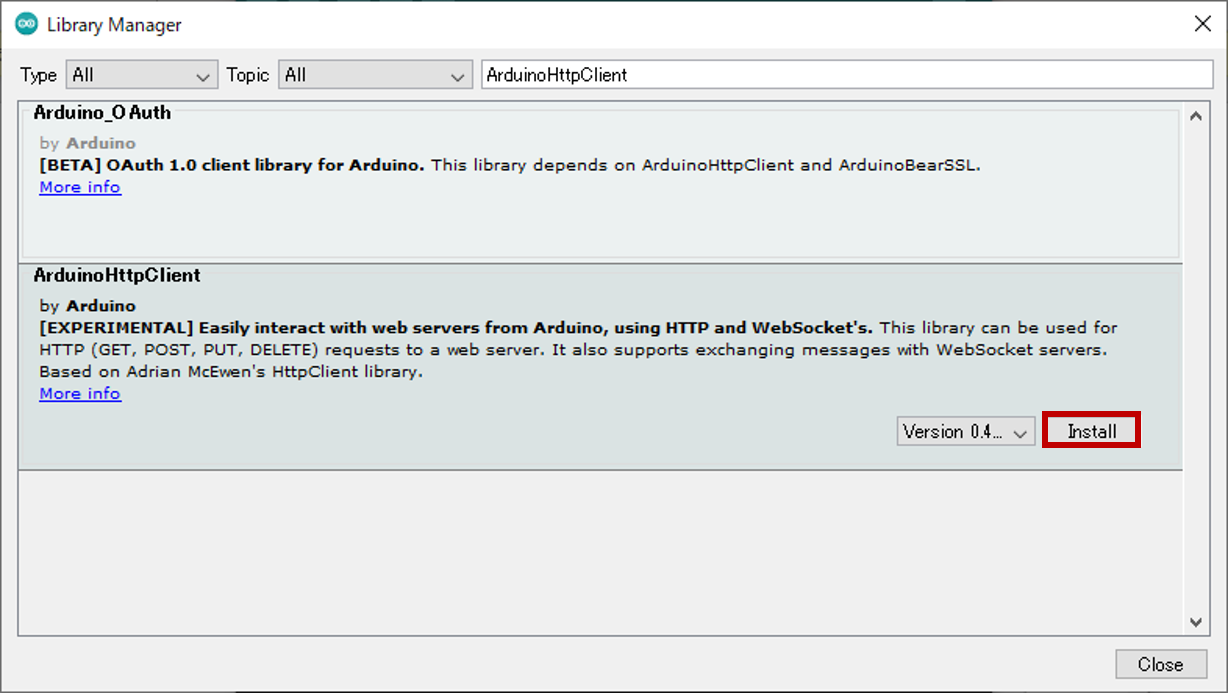Viewport: 1228px width, 693px height.
Task: Open More info link for ArduinoHttpClient
Action: [x=80, y=393]
